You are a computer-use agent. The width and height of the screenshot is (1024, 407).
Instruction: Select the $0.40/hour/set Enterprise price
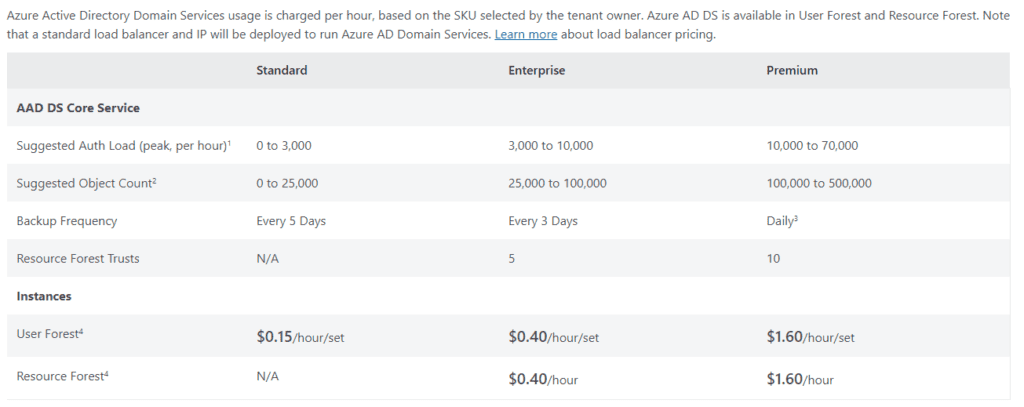(x=553, y=337)
